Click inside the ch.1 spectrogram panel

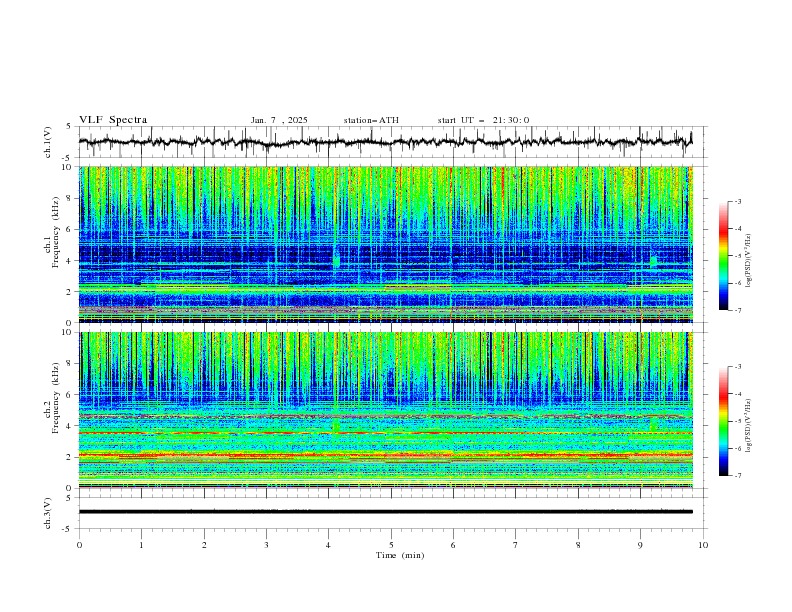[386, 244]
